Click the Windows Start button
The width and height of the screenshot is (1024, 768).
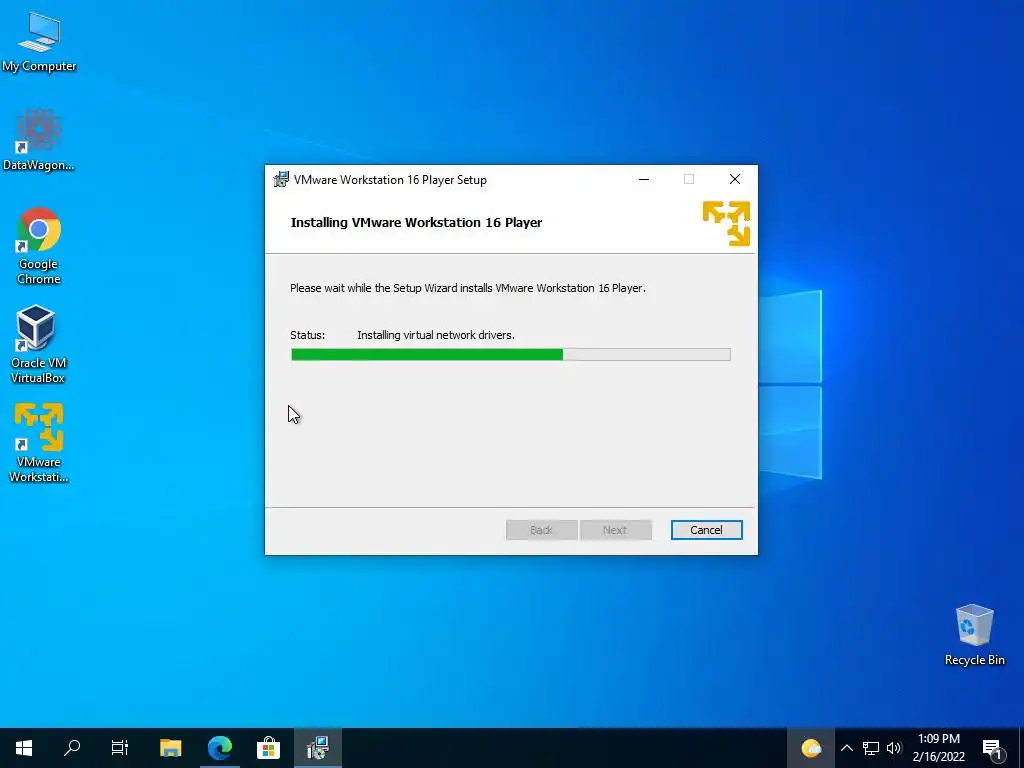pos(24,748)
